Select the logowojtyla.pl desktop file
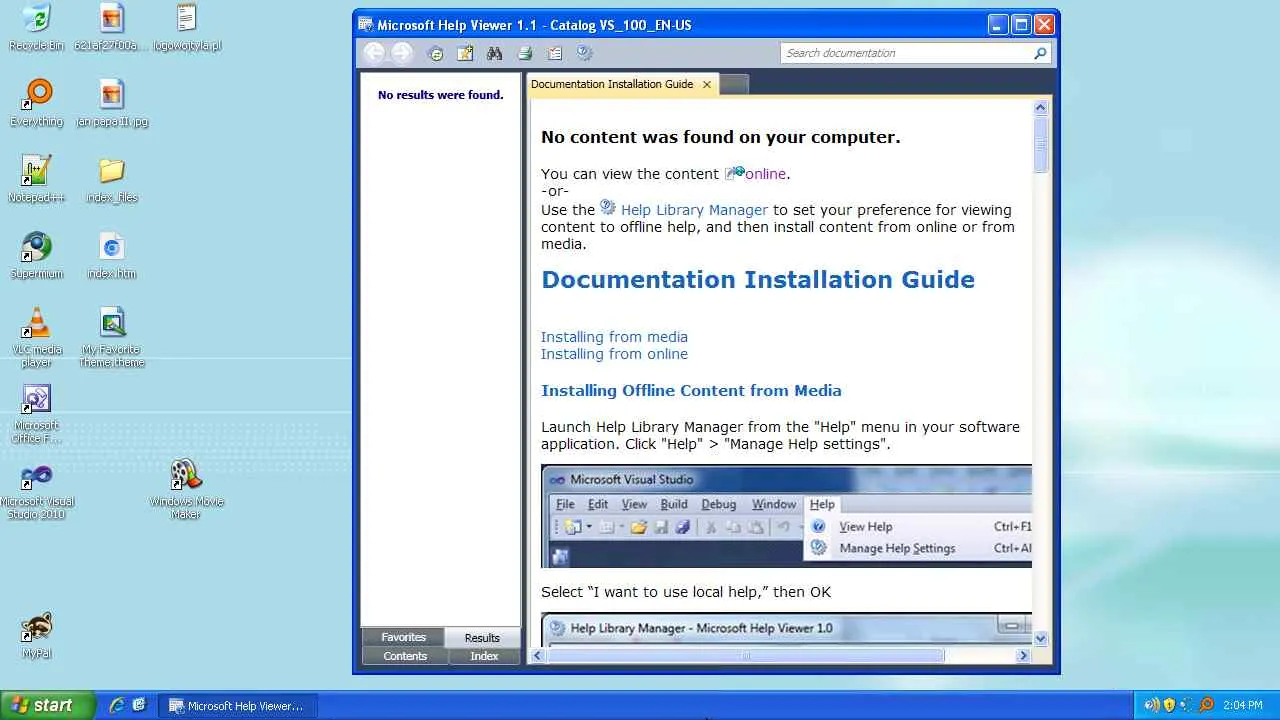Screen dimensions: 1280x720 tap(187, 28)
